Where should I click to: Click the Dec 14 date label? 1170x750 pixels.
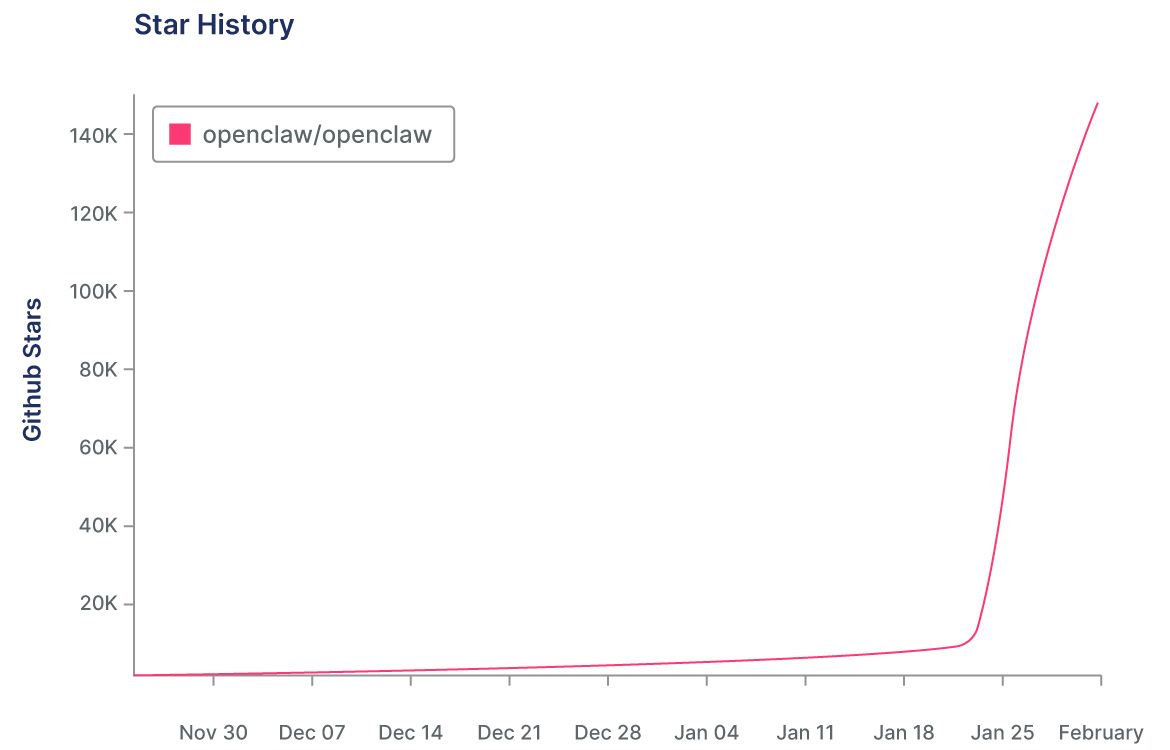coord(411,732)
